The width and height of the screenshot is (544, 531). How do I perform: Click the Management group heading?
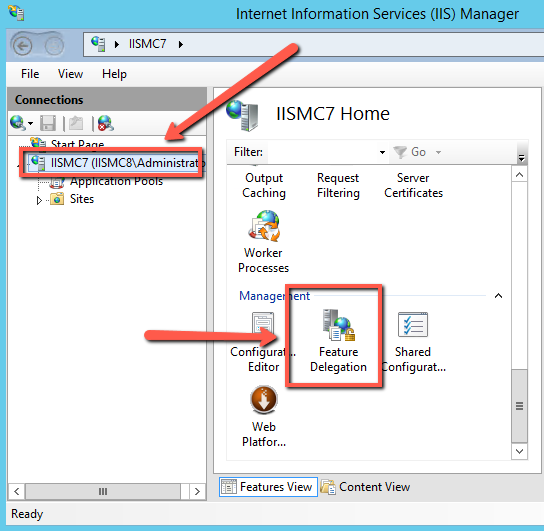click(x=274, y=296)
